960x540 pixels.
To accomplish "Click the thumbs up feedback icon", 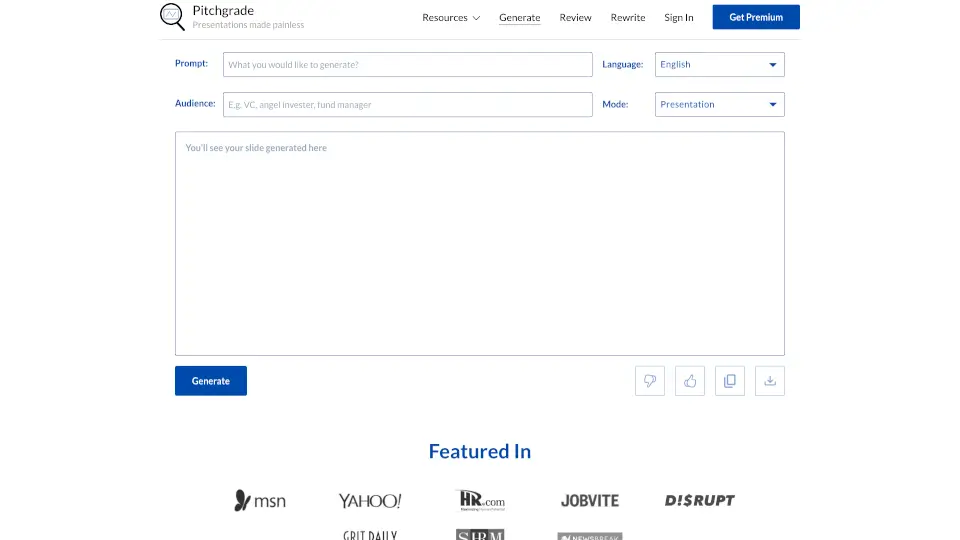I will click(690, 381).
